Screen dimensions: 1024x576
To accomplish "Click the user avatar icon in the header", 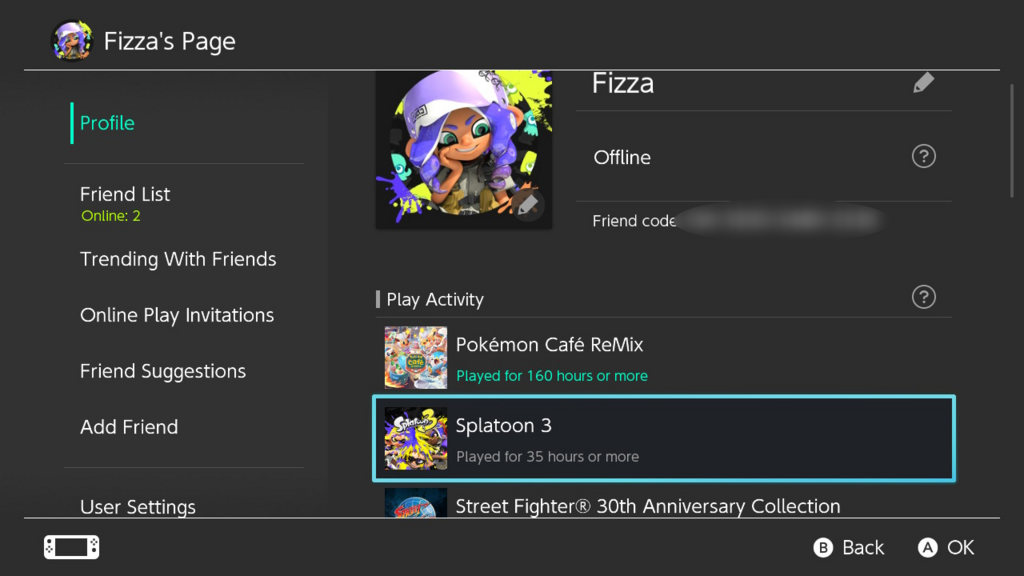I will pos(72,42).
